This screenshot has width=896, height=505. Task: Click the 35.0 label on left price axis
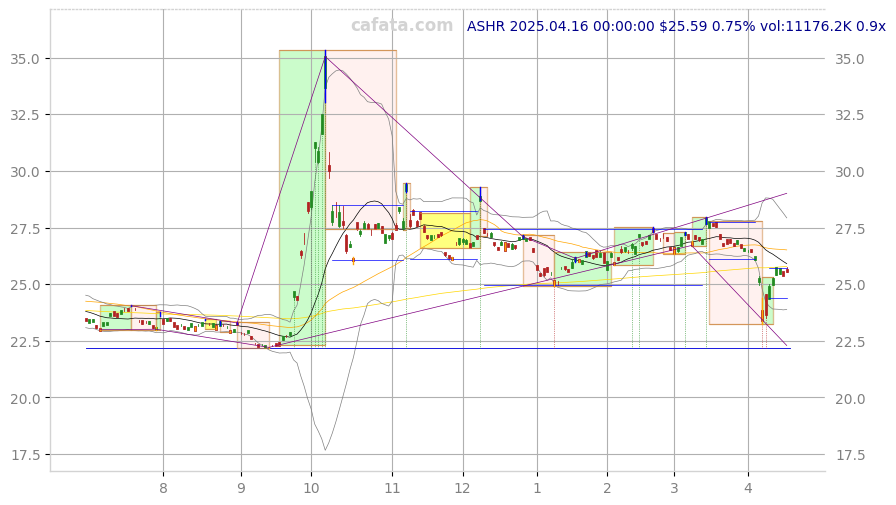[25, 59]
